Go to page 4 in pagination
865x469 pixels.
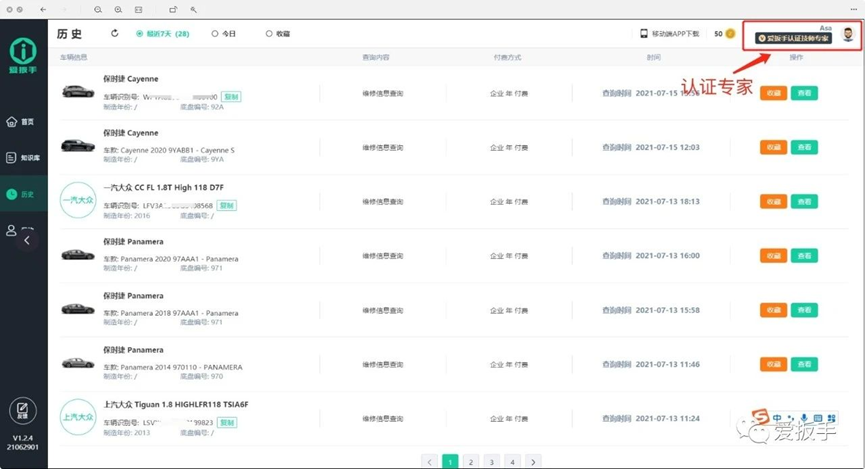512,462
